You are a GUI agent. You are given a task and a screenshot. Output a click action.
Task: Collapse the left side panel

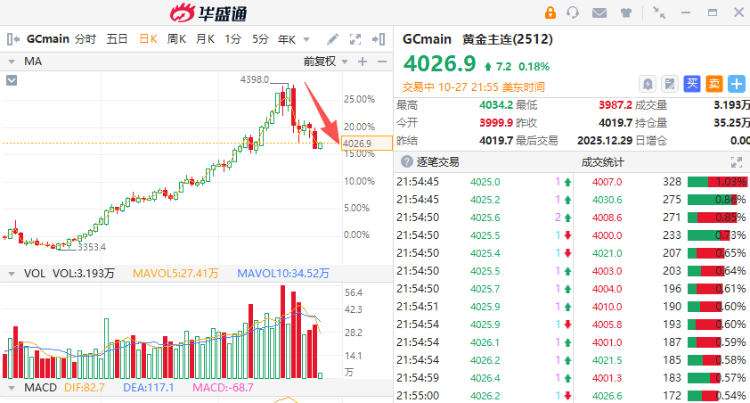(x=11, y=39)
